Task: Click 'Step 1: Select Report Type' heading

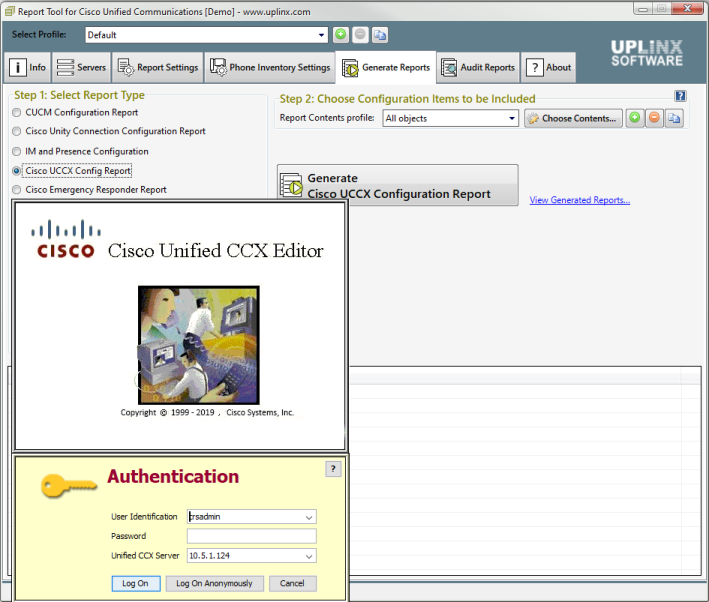Action: pos(80,95)
